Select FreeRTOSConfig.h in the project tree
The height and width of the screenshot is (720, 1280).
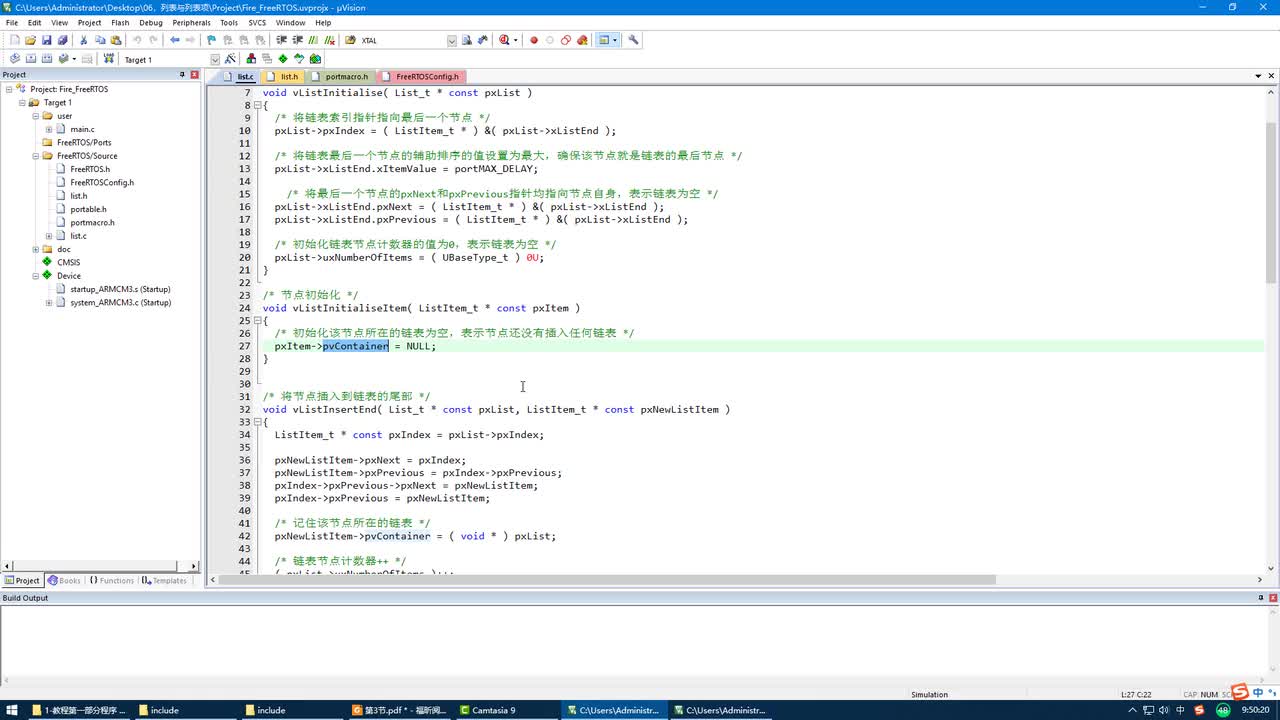pyautogui.click(x=102, y=182)
